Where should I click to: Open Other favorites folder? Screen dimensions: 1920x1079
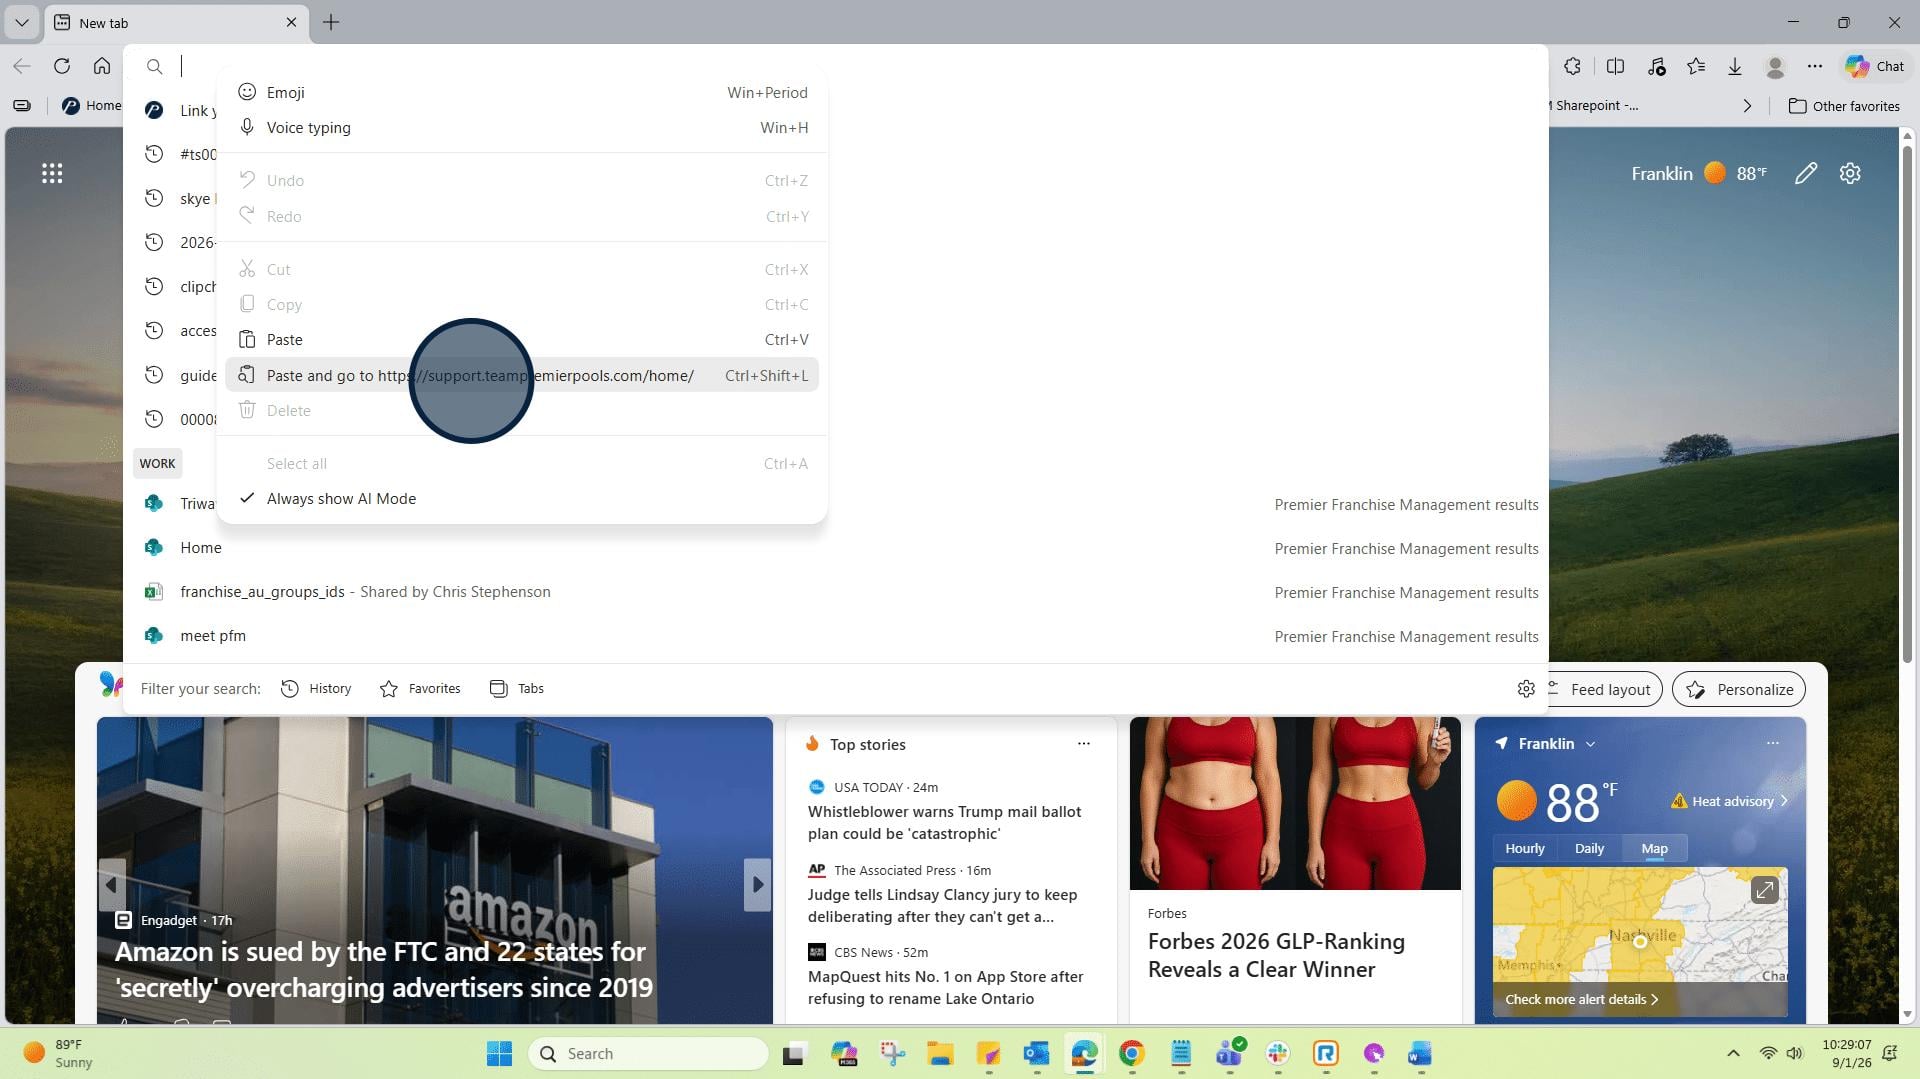pyautogui.click(x=1844, y=106)
